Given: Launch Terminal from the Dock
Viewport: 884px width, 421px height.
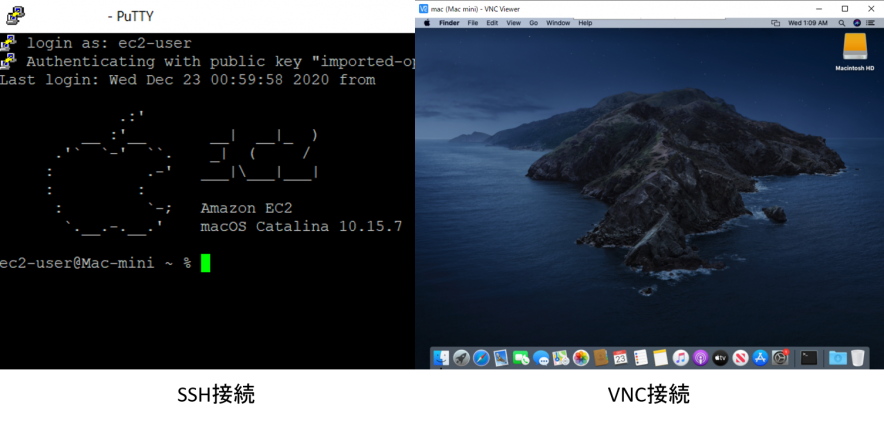Looking at the screenshot, I should click(809, 358).
